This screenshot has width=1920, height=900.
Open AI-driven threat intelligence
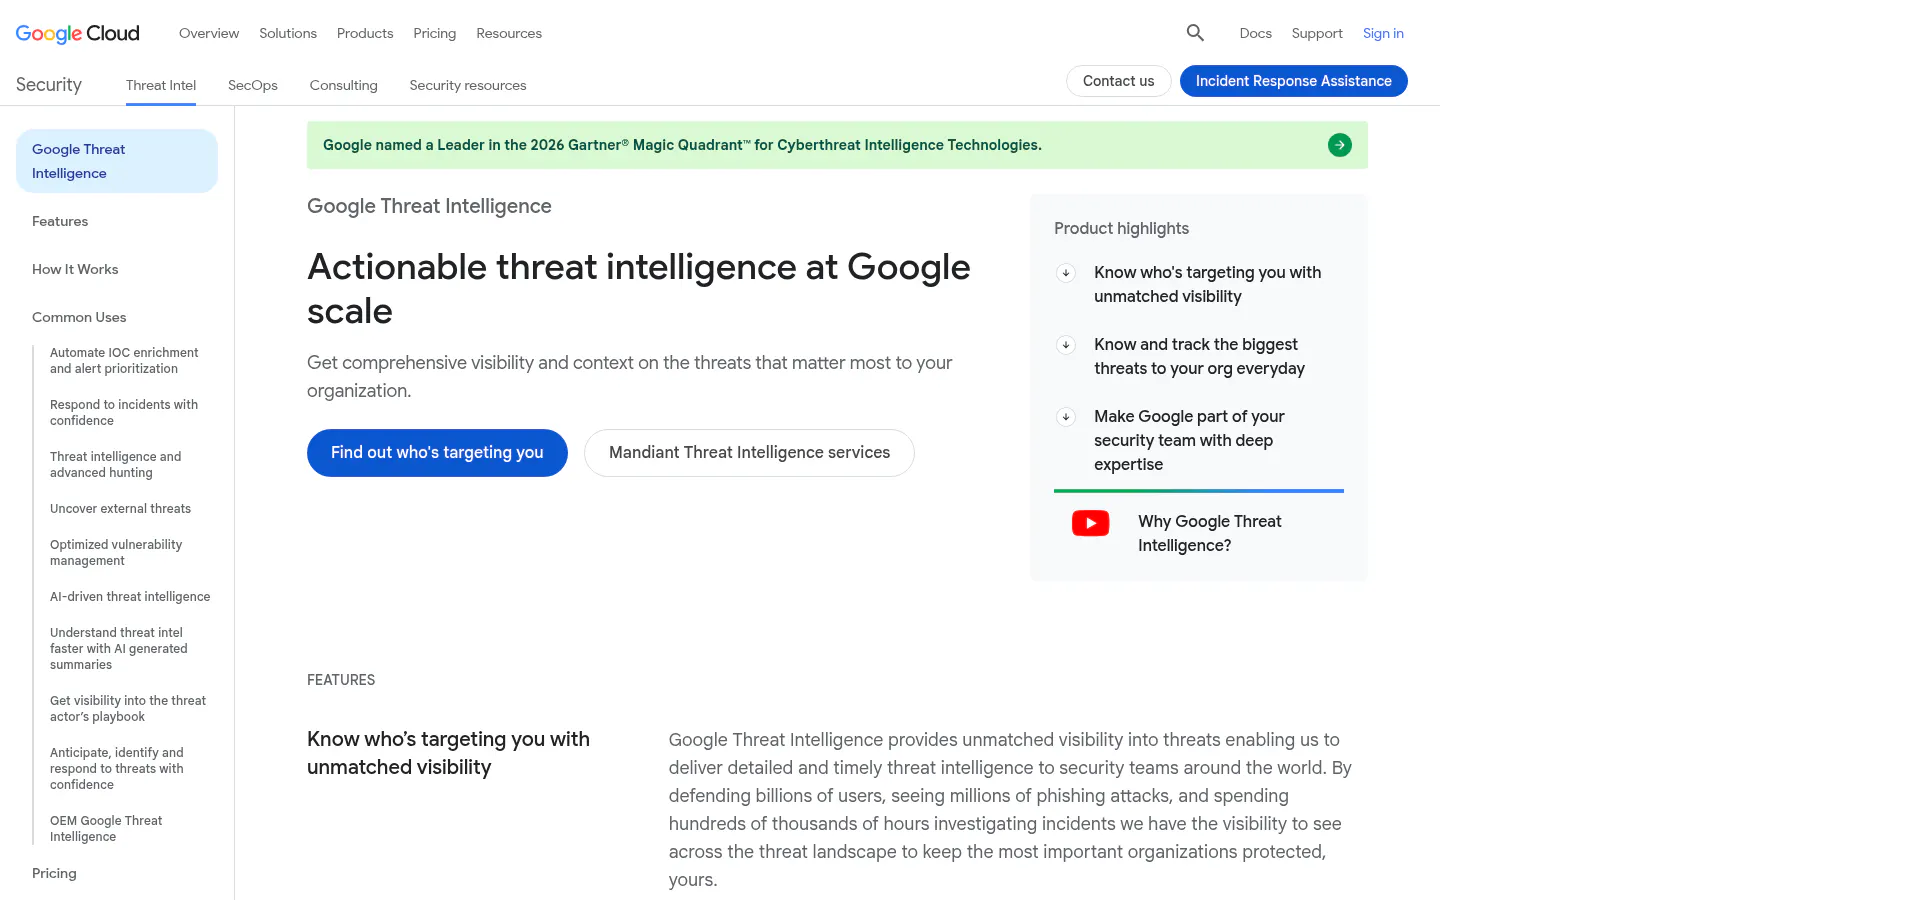(130, 597)
